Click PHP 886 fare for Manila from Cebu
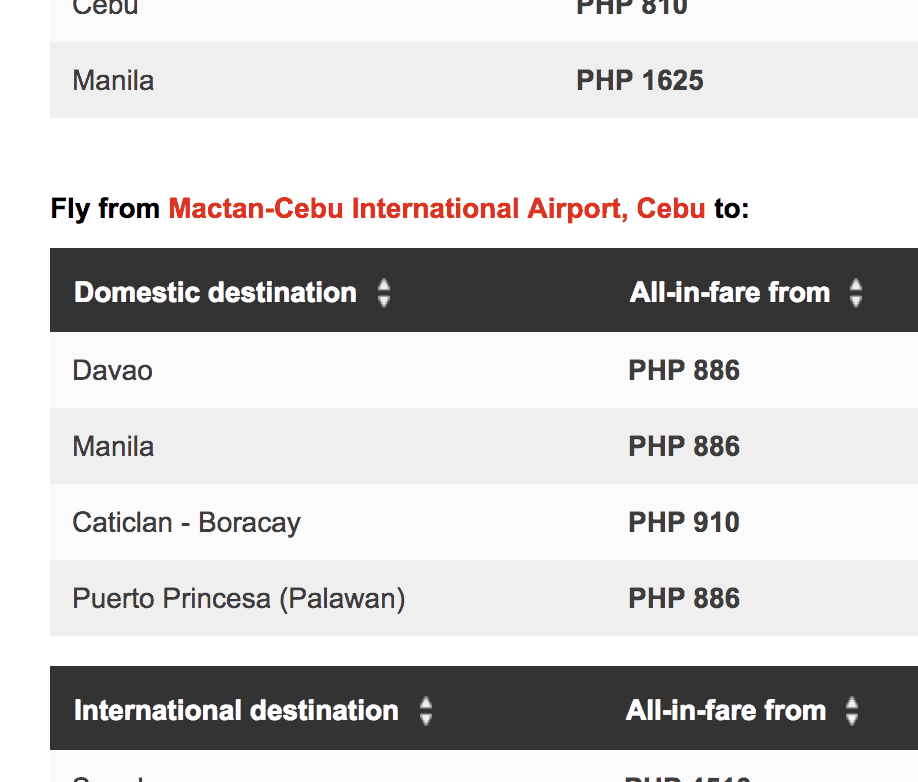The height and width of the screenshot is (782, 918). [x=684, y=447]
